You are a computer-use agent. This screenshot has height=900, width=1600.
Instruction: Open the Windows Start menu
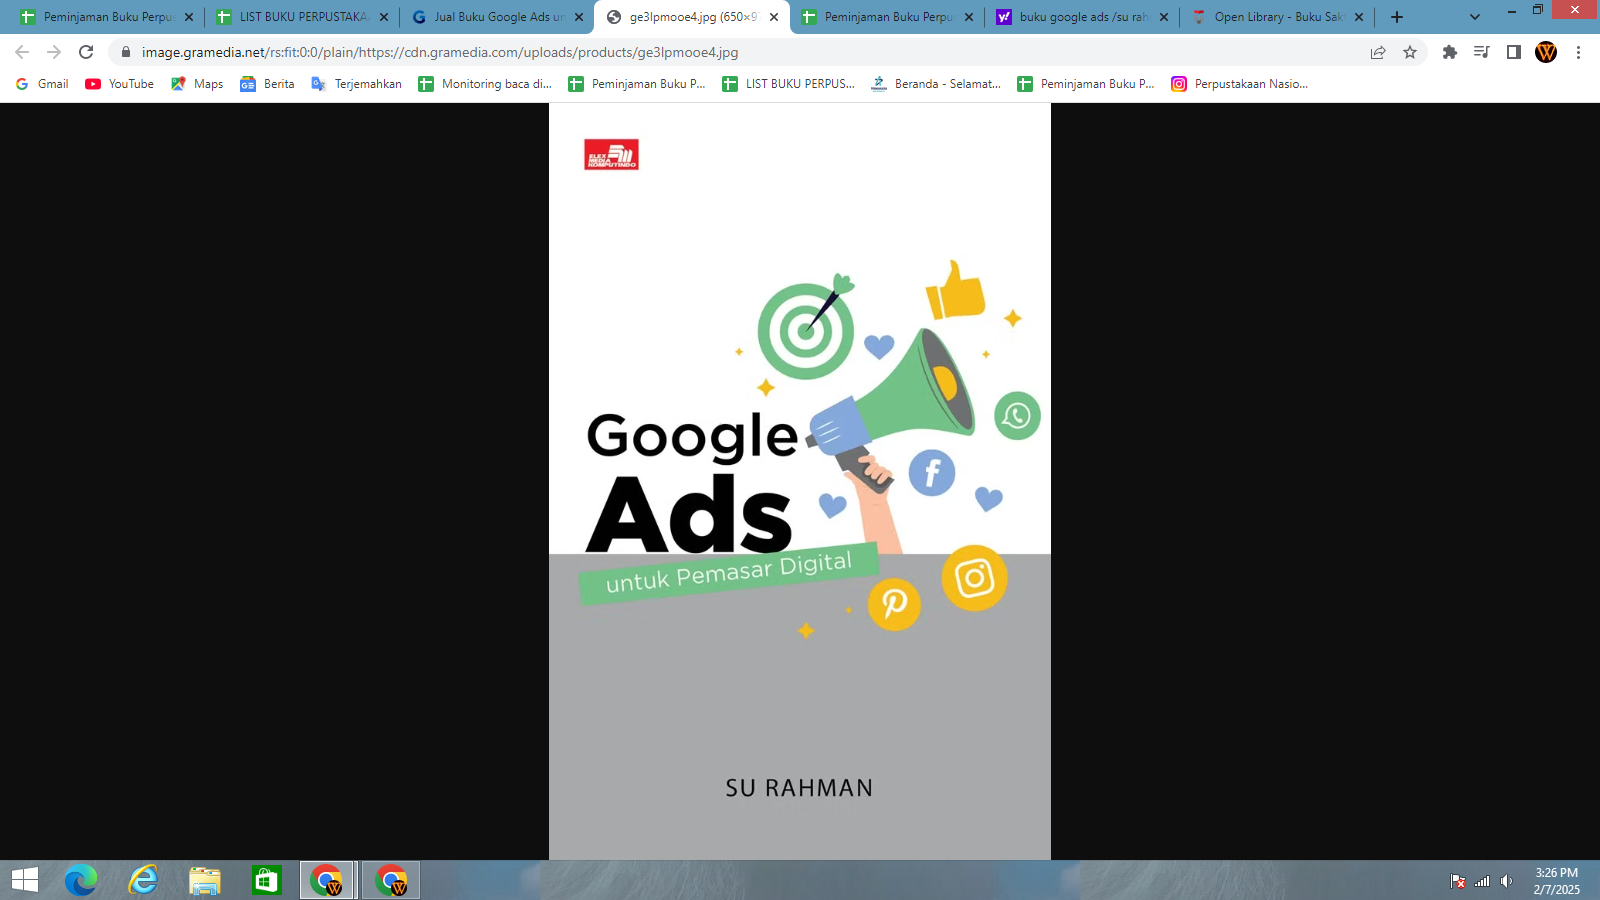tap(25, 880)
